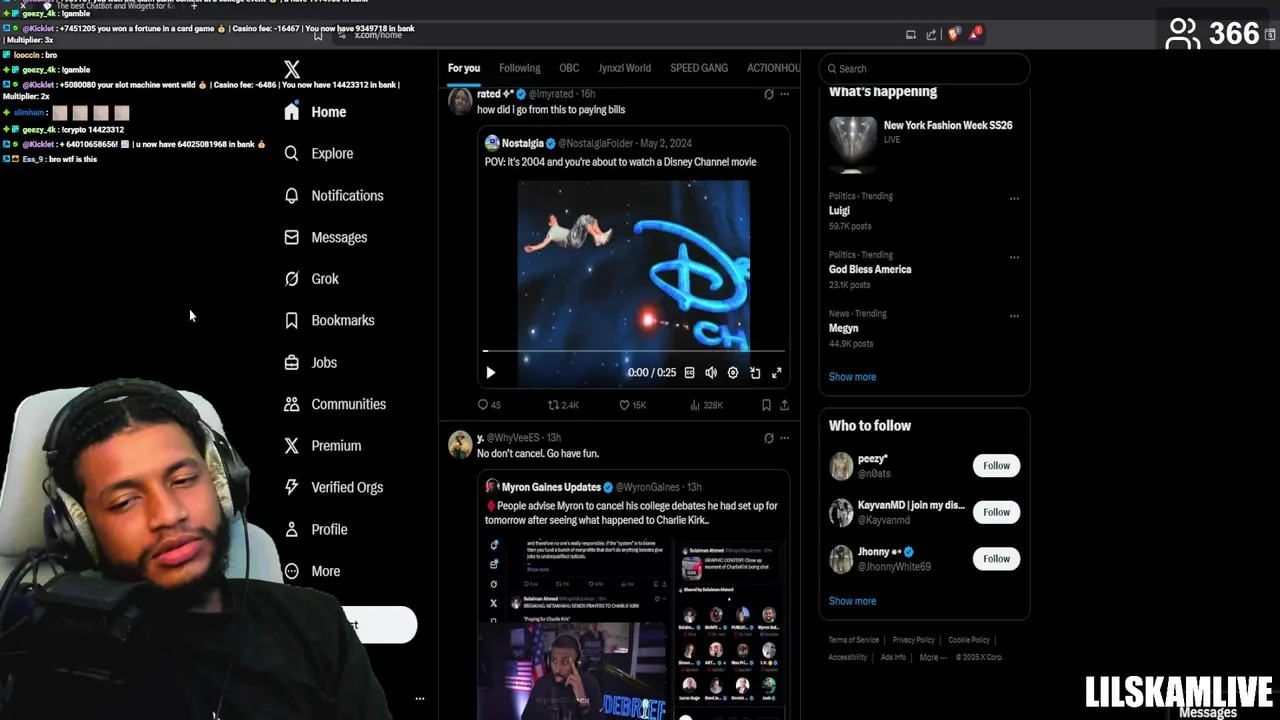Expand the footer More dropdown
Screen dimensions: 1280x720
[932, 657]
